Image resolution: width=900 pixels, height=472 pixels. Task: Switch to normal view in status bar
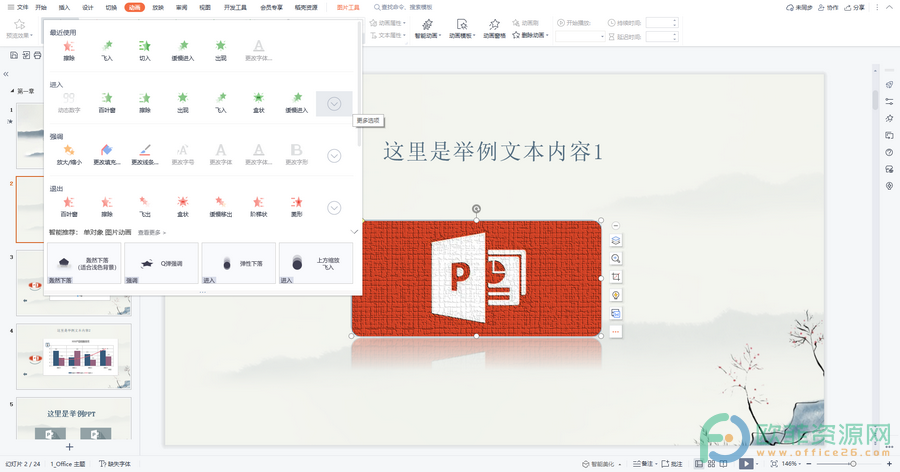pos(699,463)
